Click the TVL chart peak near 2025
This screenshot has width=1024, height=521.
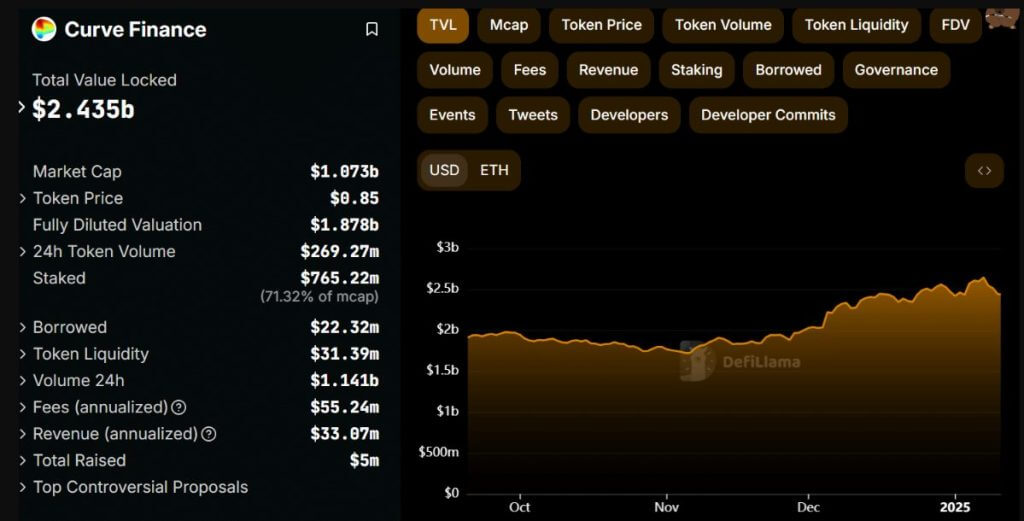[x=984, y=278]
